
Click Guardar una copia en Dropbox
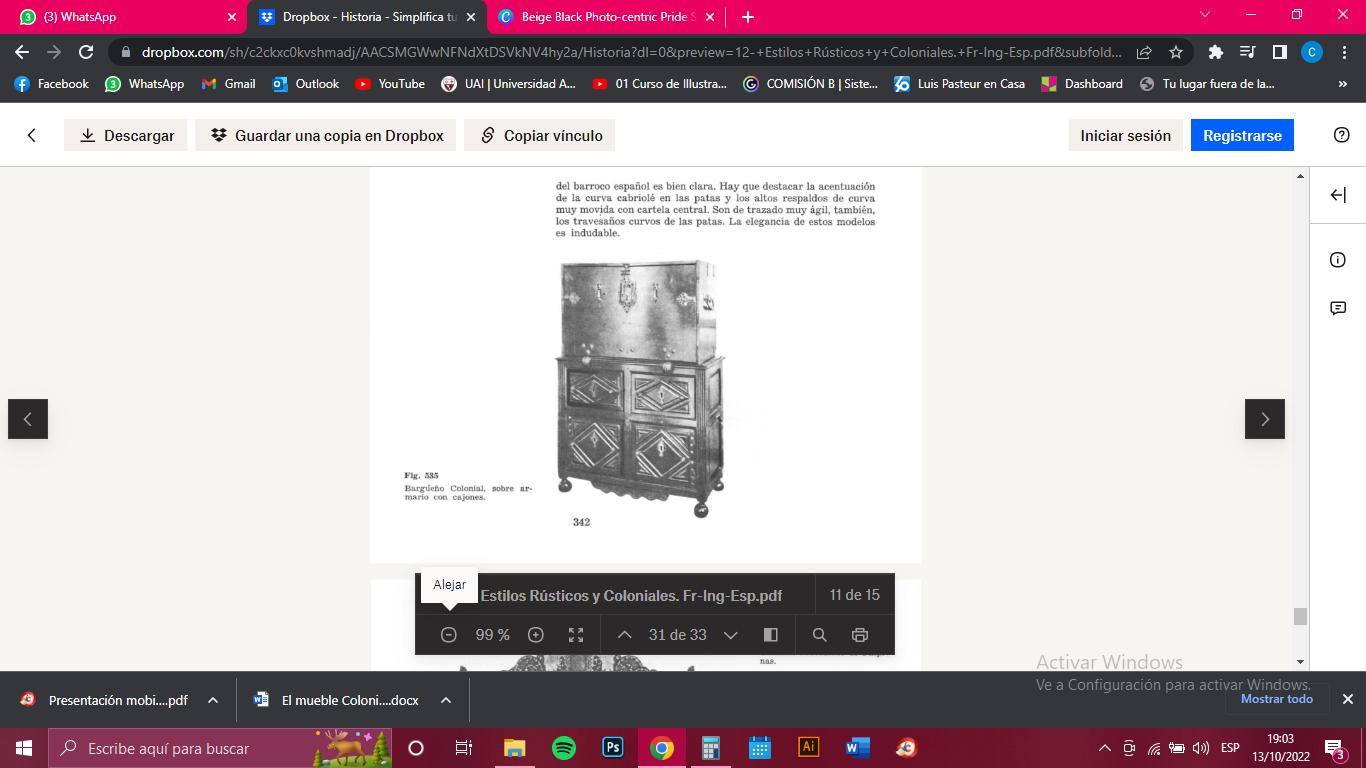(326, 135)
